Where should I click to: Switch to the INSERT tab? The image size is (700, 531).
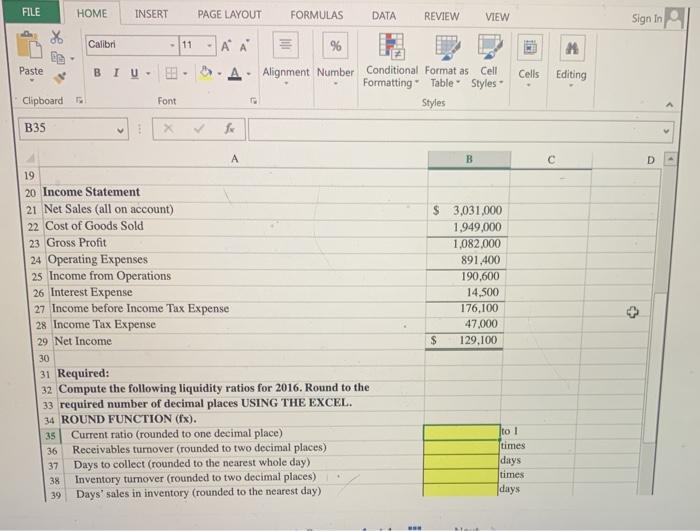click(151, 14)
